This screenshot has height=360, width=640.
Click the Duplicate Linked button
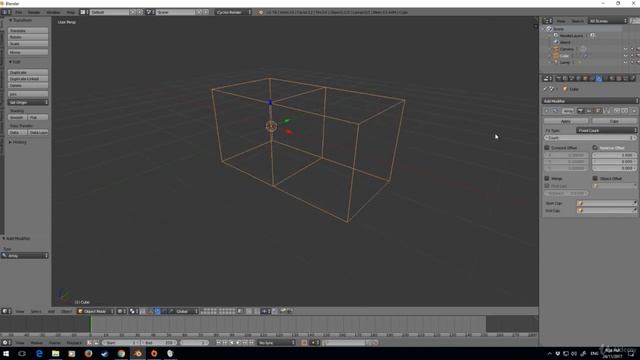point(28,79)
